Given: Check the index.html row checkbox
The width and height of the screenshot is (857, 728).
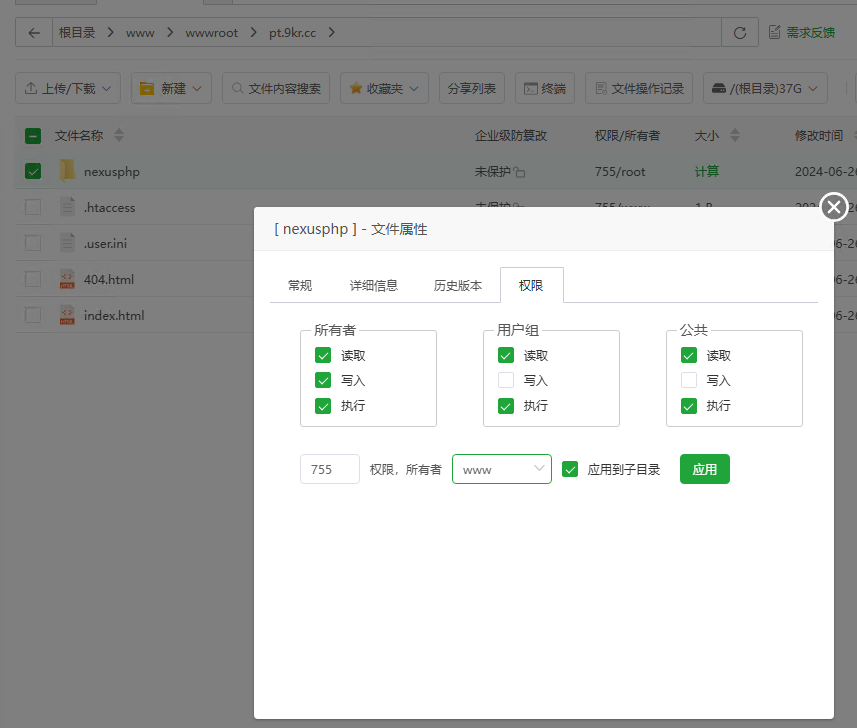Looking at the screenshot, I should click(x=33, y=315).
